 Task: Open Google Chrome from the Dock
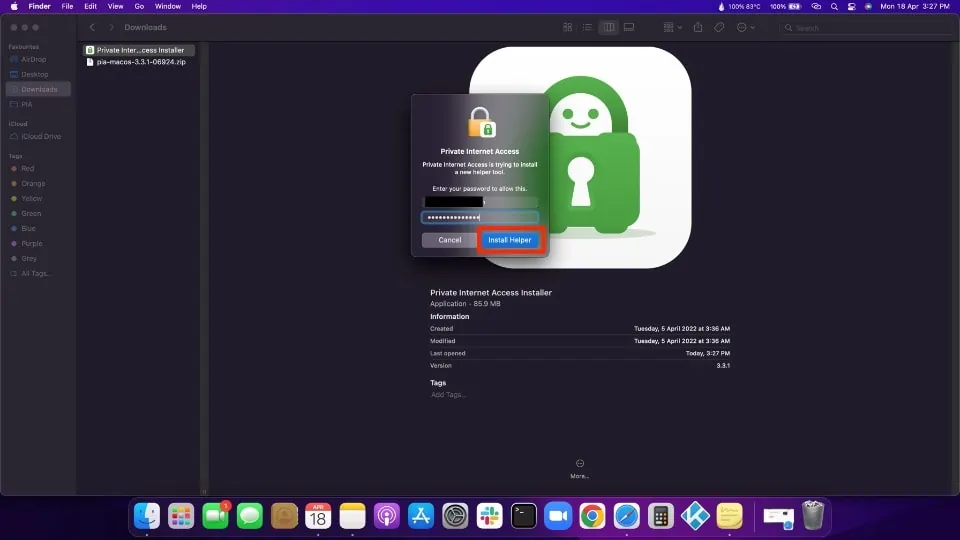point(593,516)
